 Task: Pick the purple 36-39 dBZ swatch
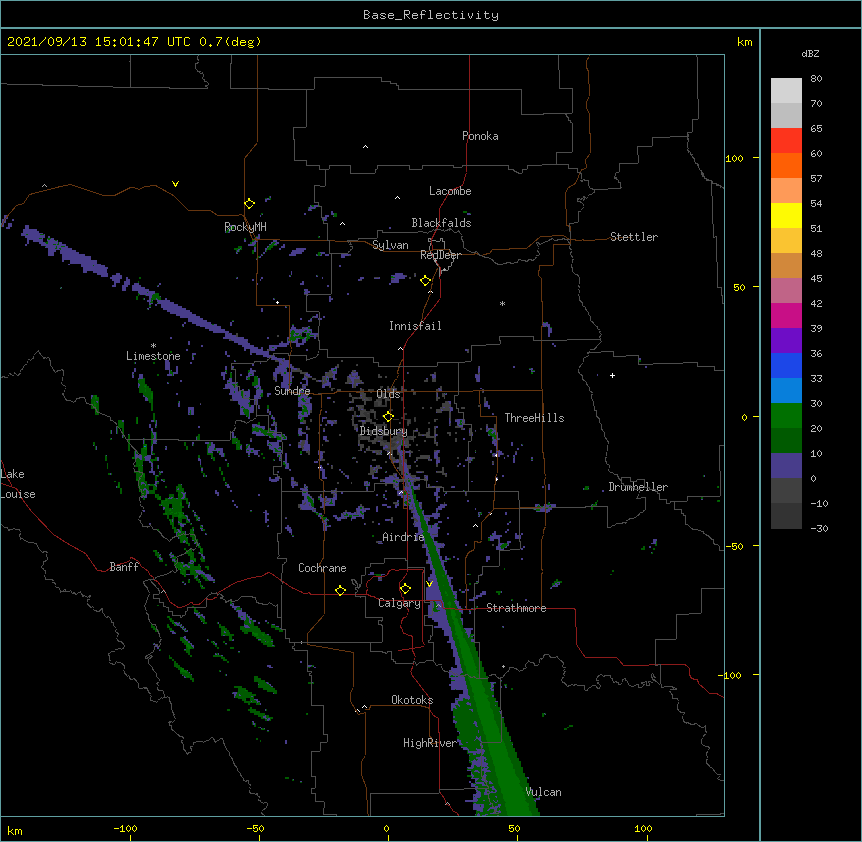[x=786, y=341]
